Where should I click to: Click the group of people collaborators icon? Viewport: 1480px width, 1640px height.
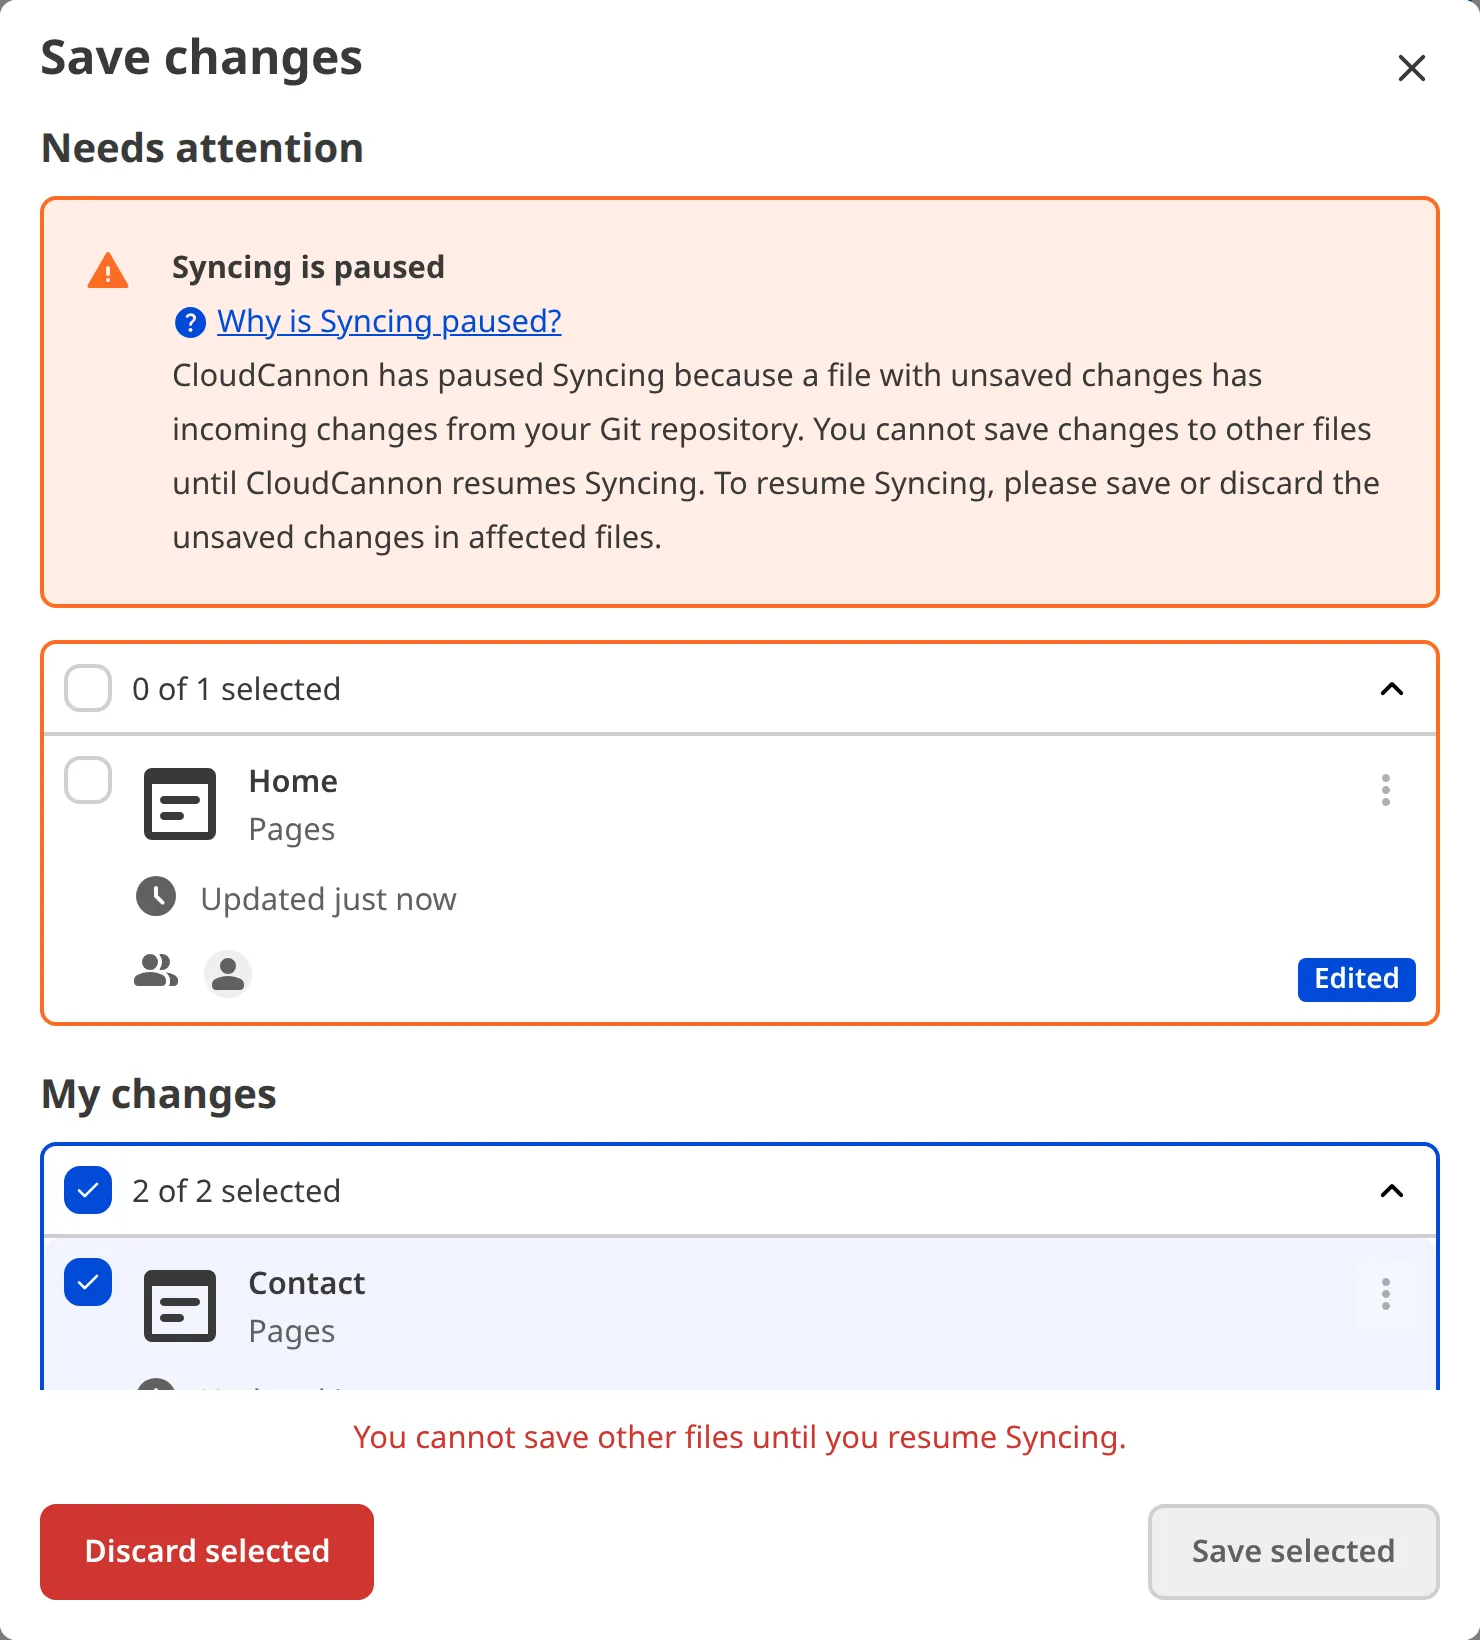tap(156, 971)
